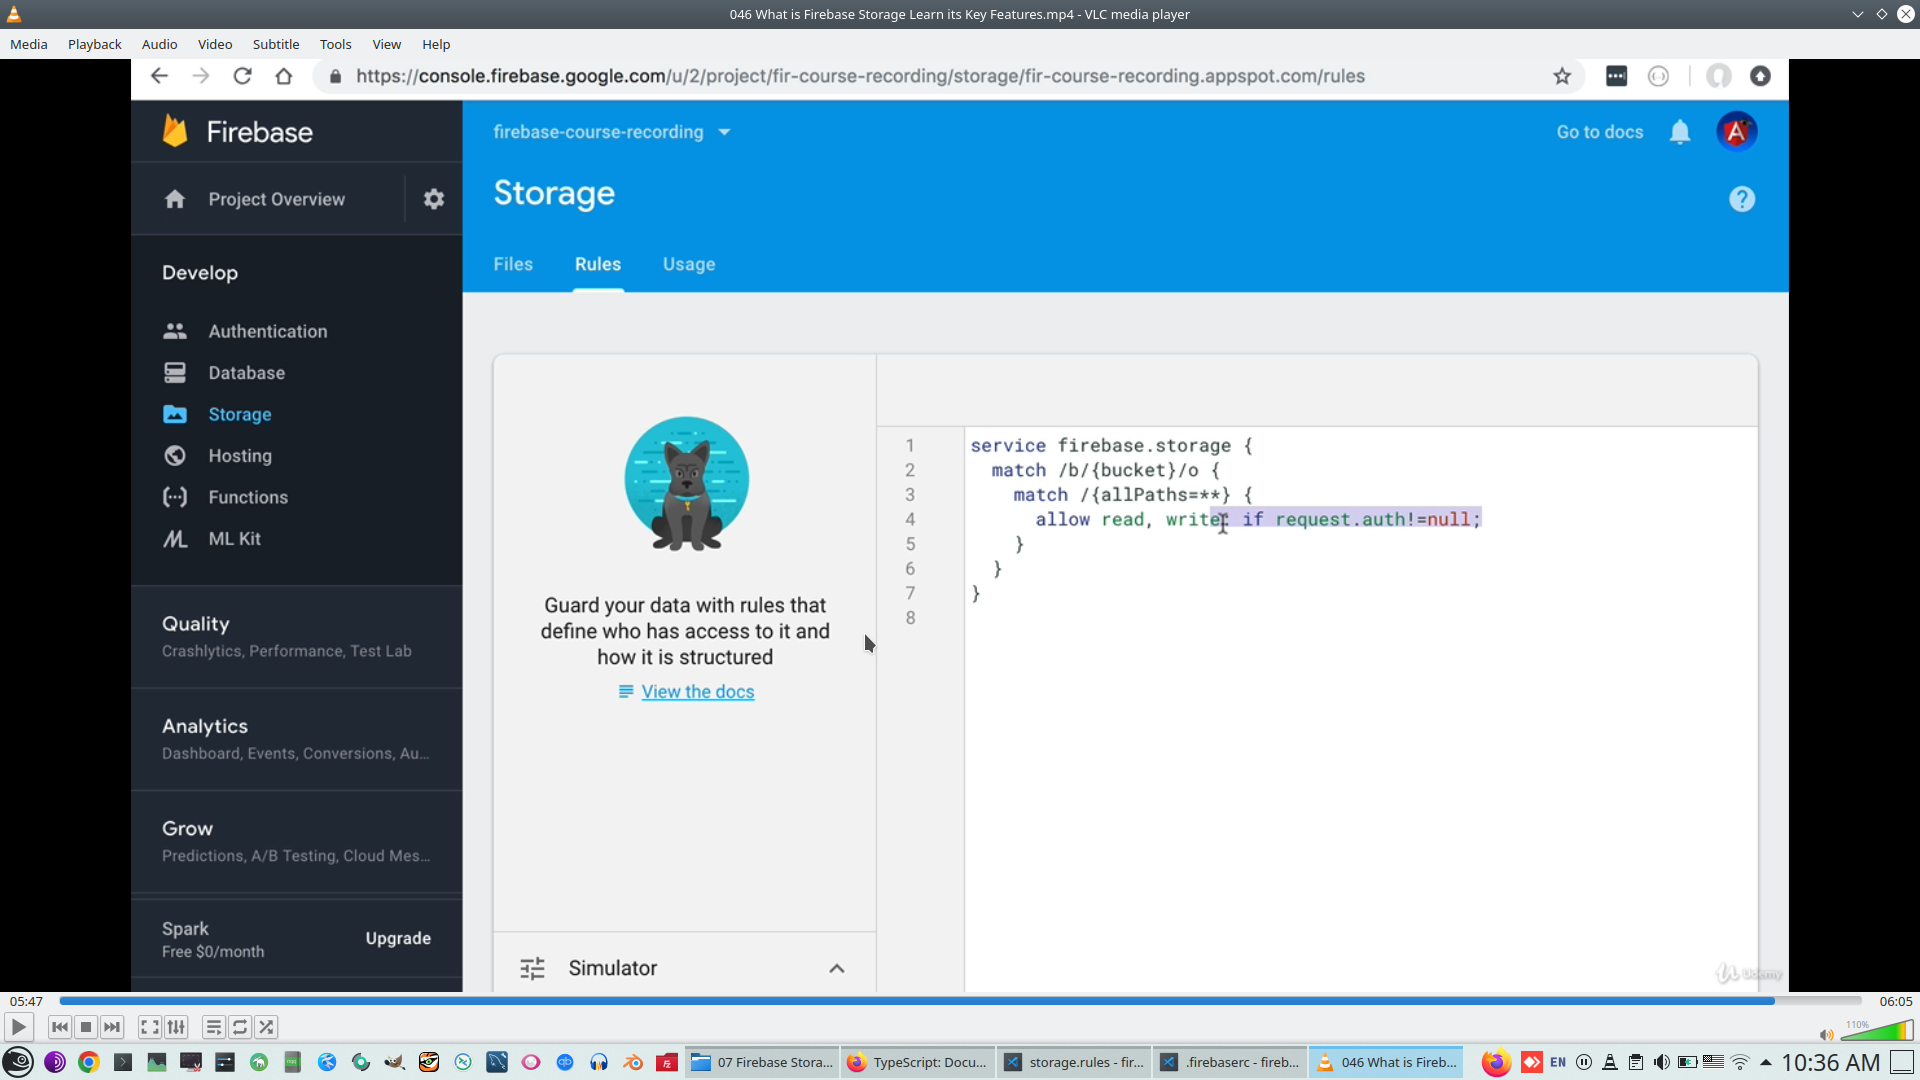The width and height of the screenshot is (1920, 1080).
Task: Open Functions in the Firebase sidebar
Action: click(249, 497)
